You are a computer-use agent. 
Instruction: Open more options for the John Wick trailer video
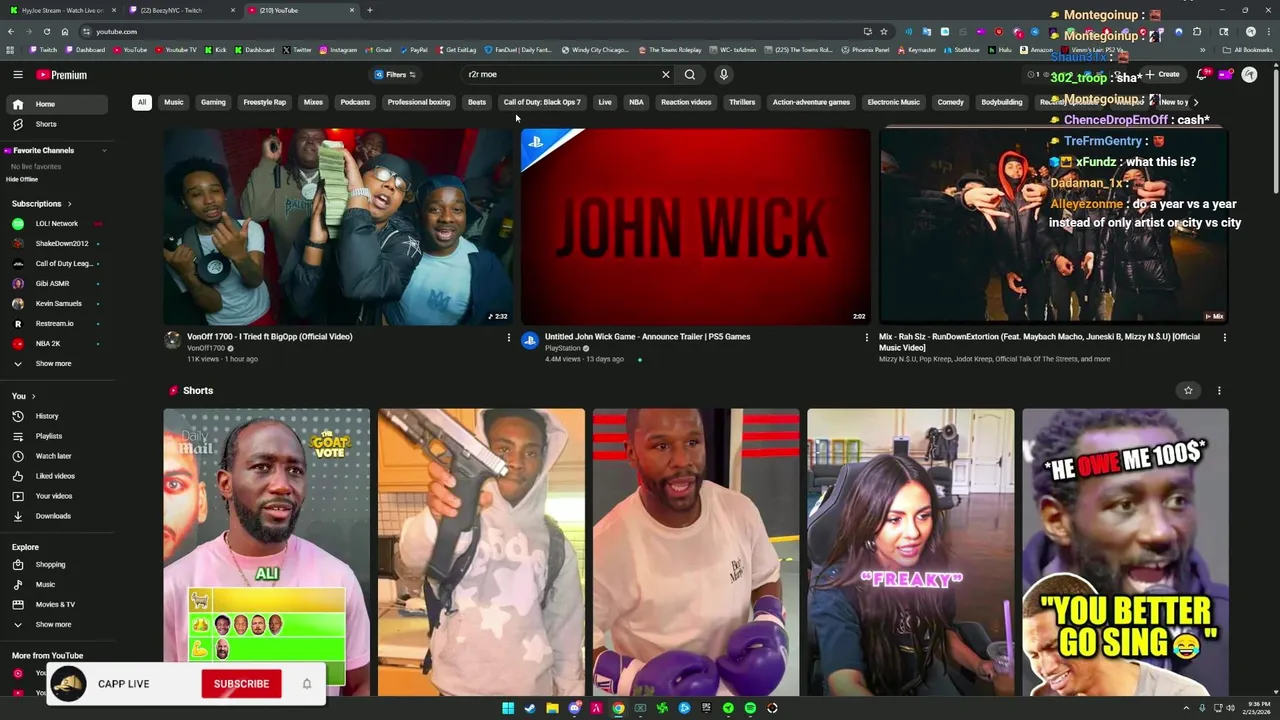pyautogui.click(x=866, y=337)
